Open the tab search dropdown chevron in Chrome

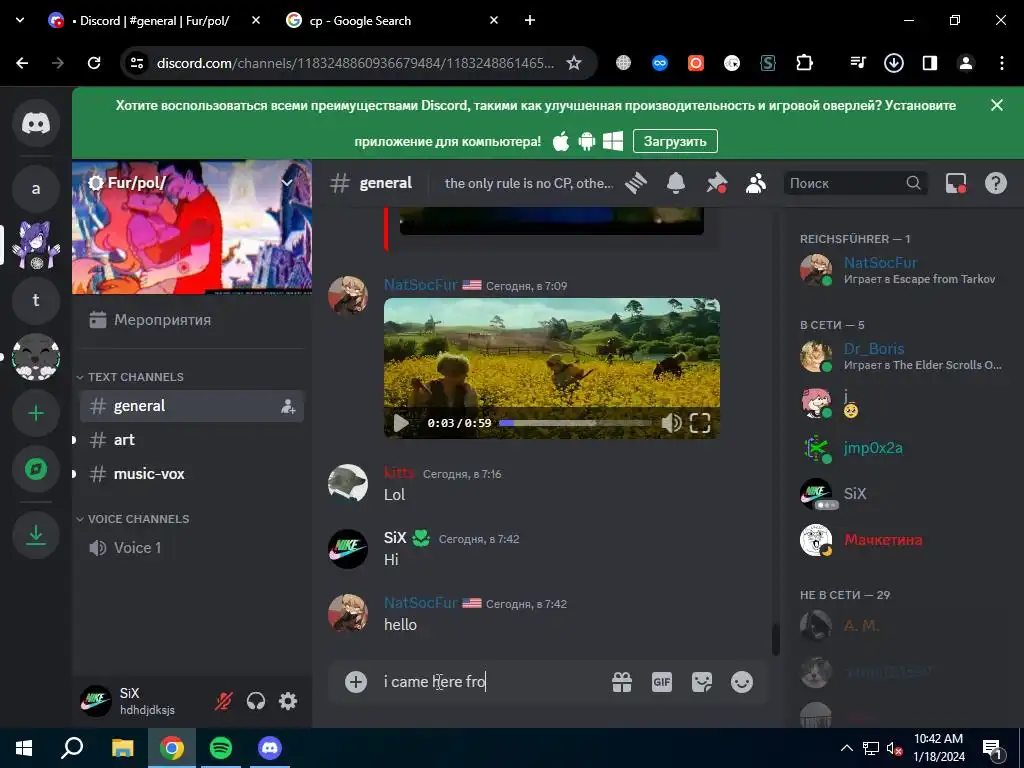pyautogui.click(x=20, y=21)
